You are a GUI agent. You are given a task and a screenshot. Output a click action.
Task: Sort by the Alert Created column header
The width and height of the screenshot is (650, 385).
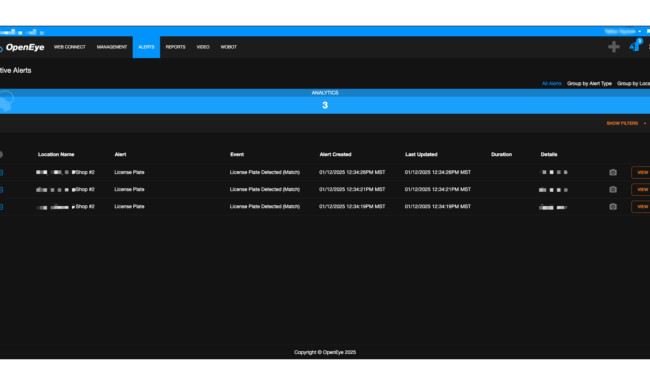[x=335, y=154]
